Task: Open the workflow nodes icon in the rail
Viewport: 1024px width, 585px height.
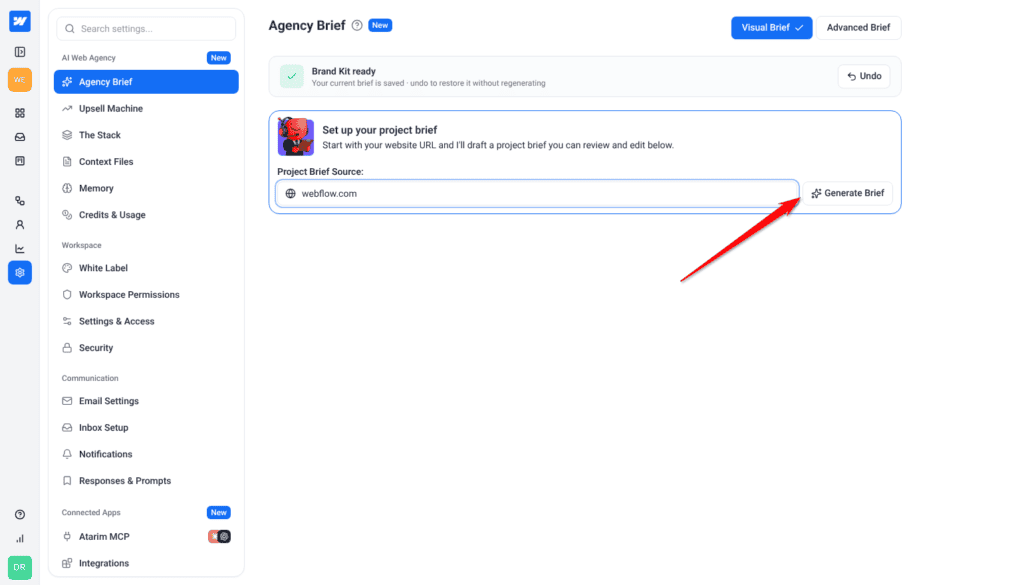Action: coord(20,201)
